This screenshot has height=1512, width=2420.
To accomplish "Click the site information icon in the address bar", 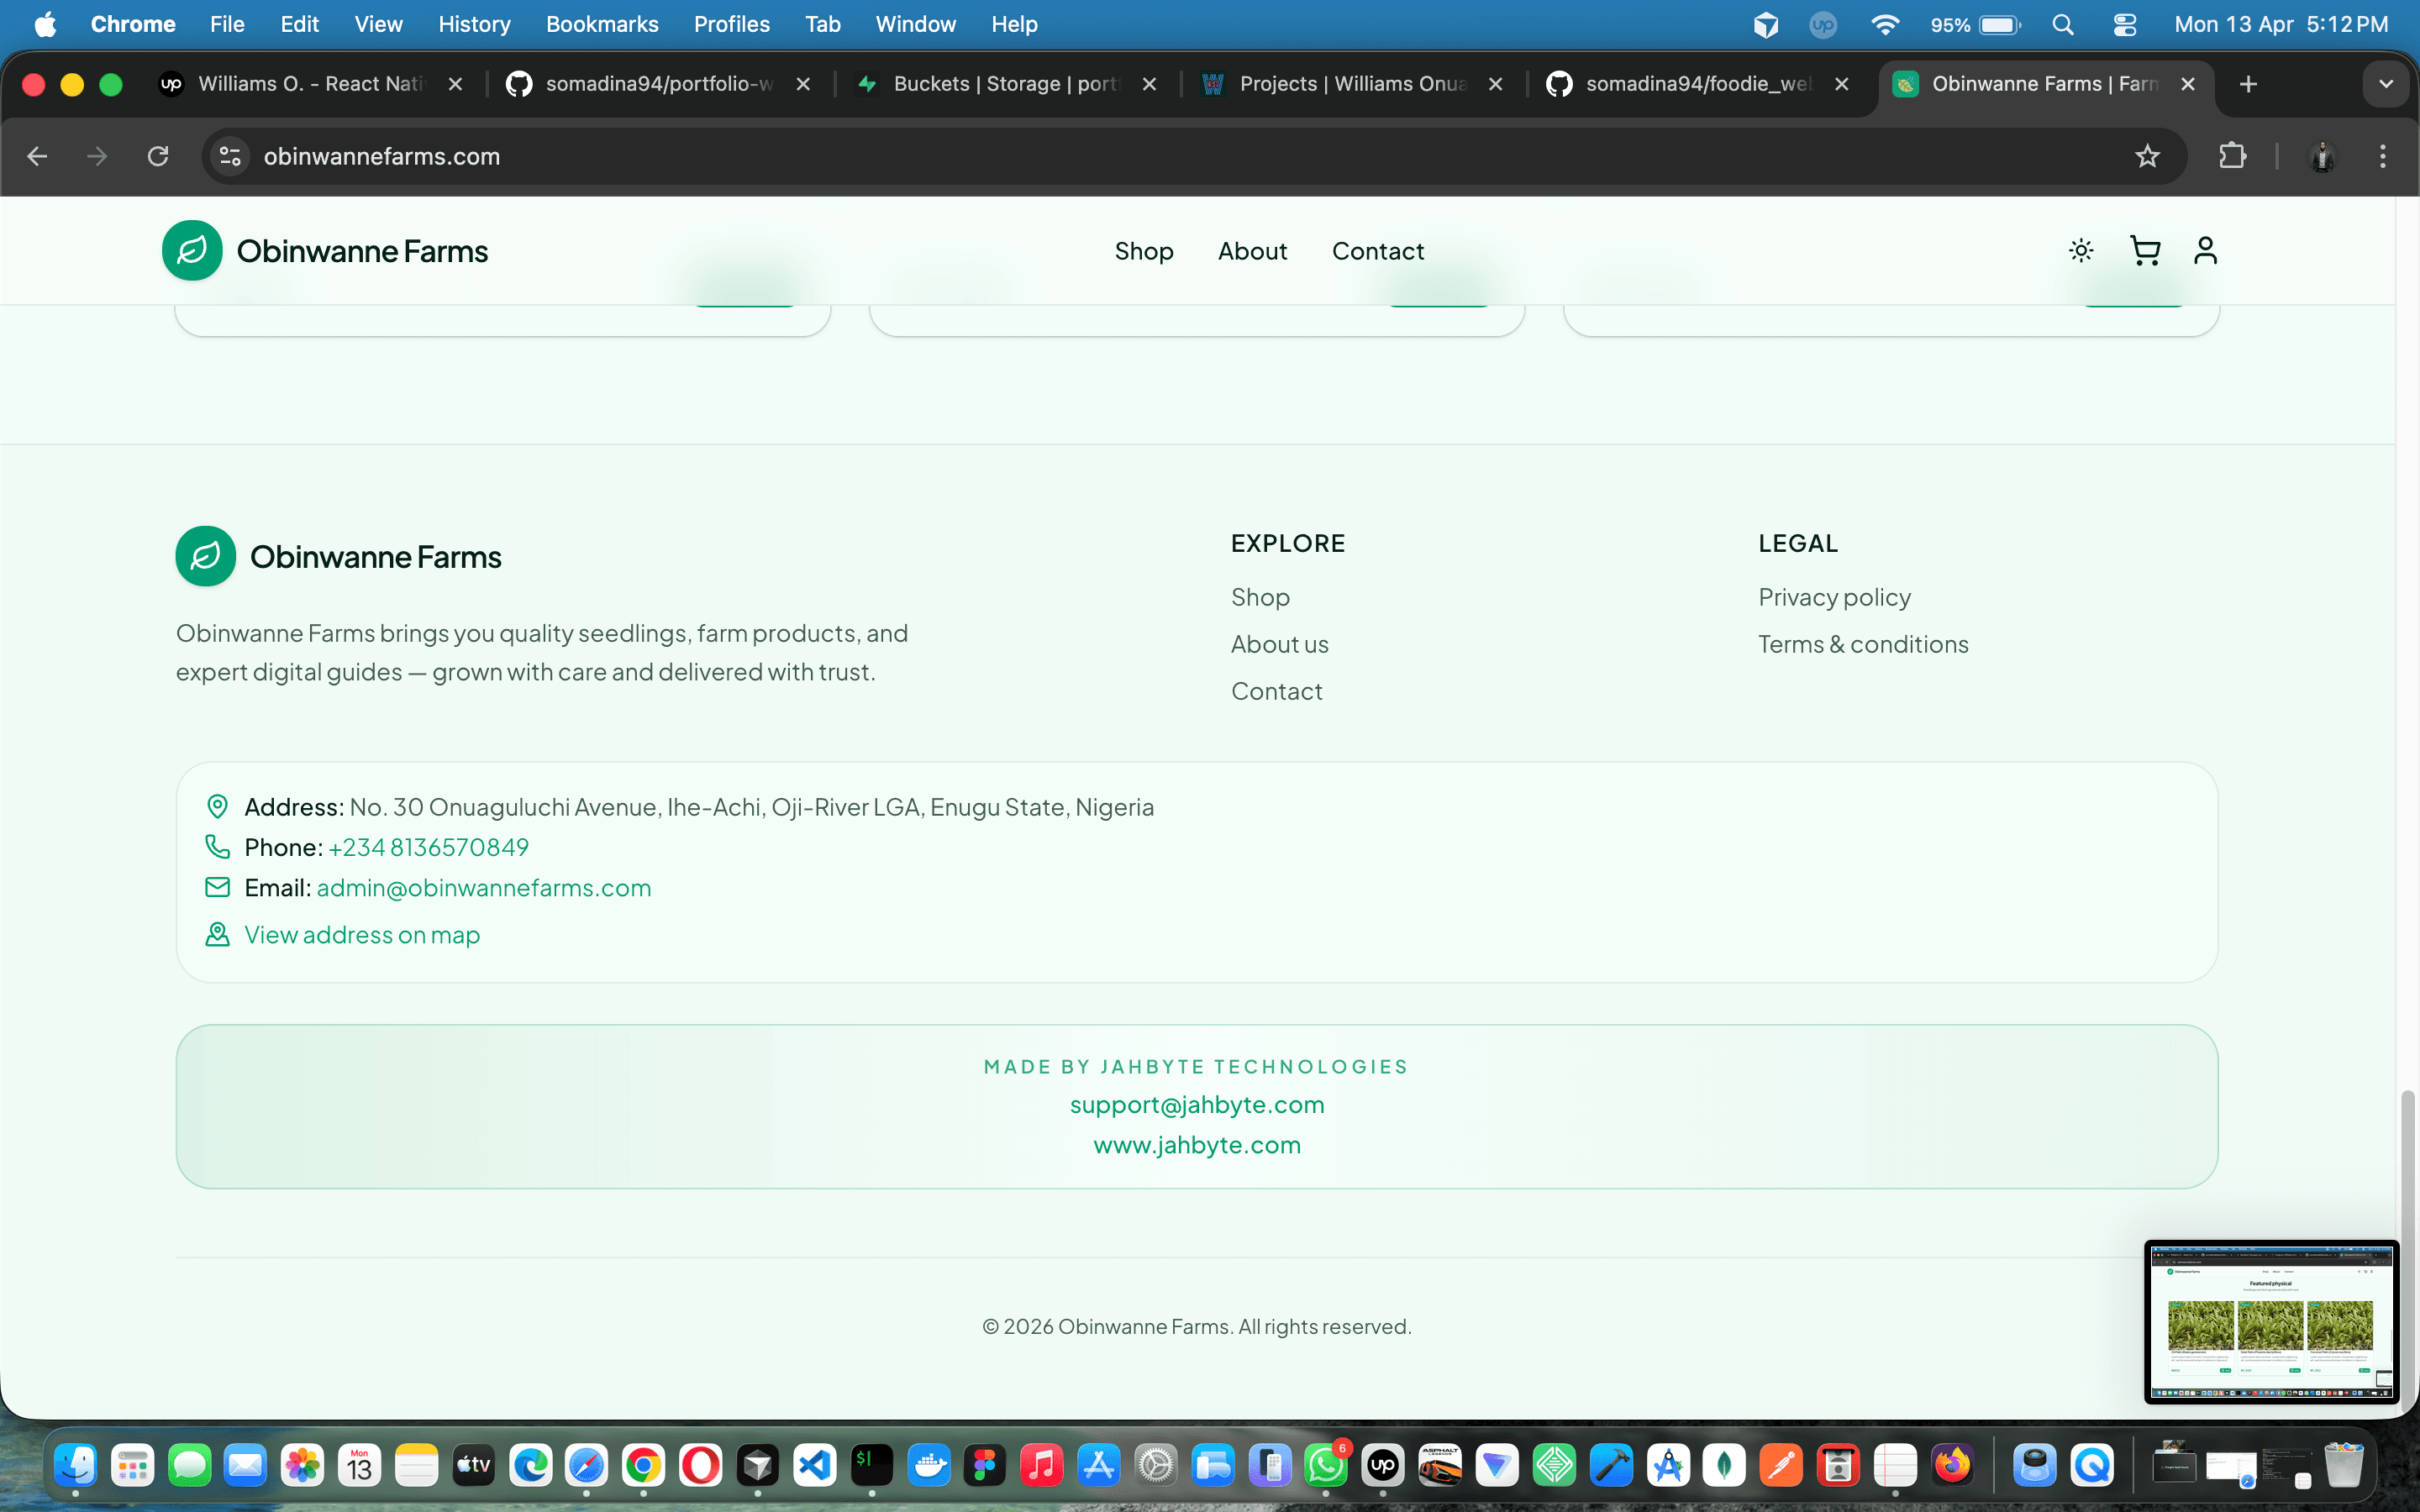I will pos(229,156).
